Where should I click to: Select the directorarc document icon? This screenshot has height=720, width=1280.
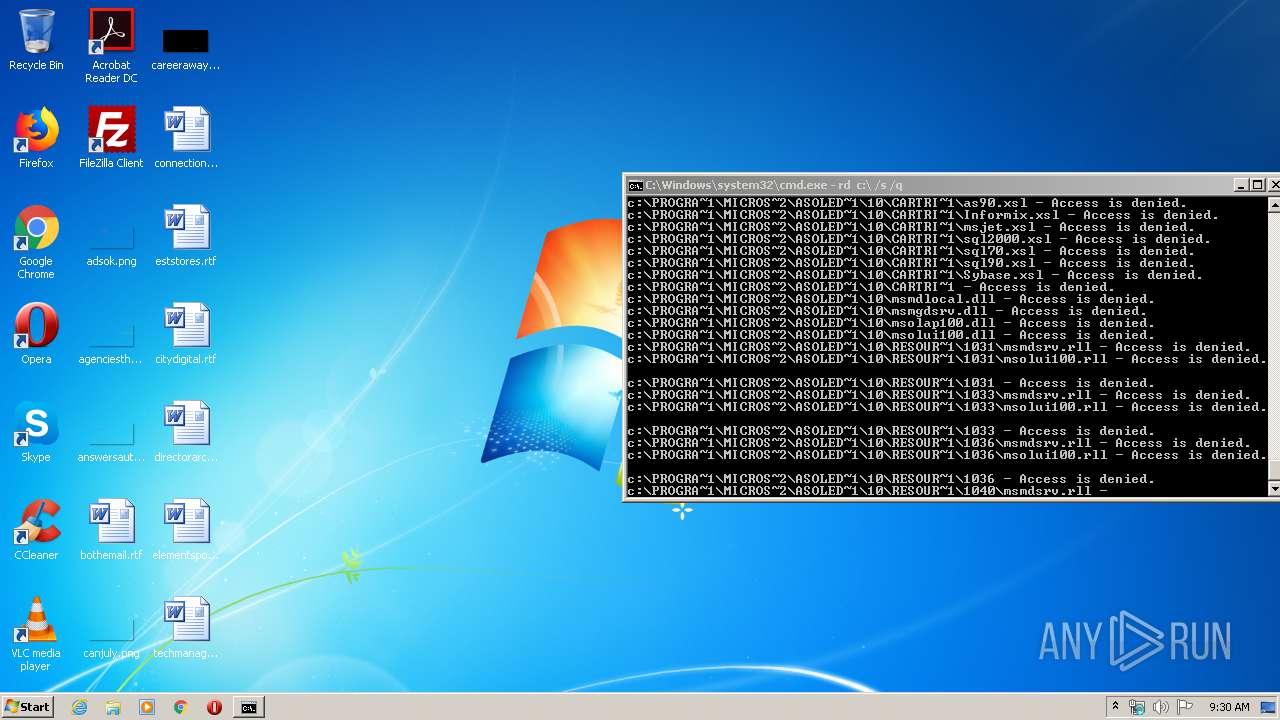186,433
